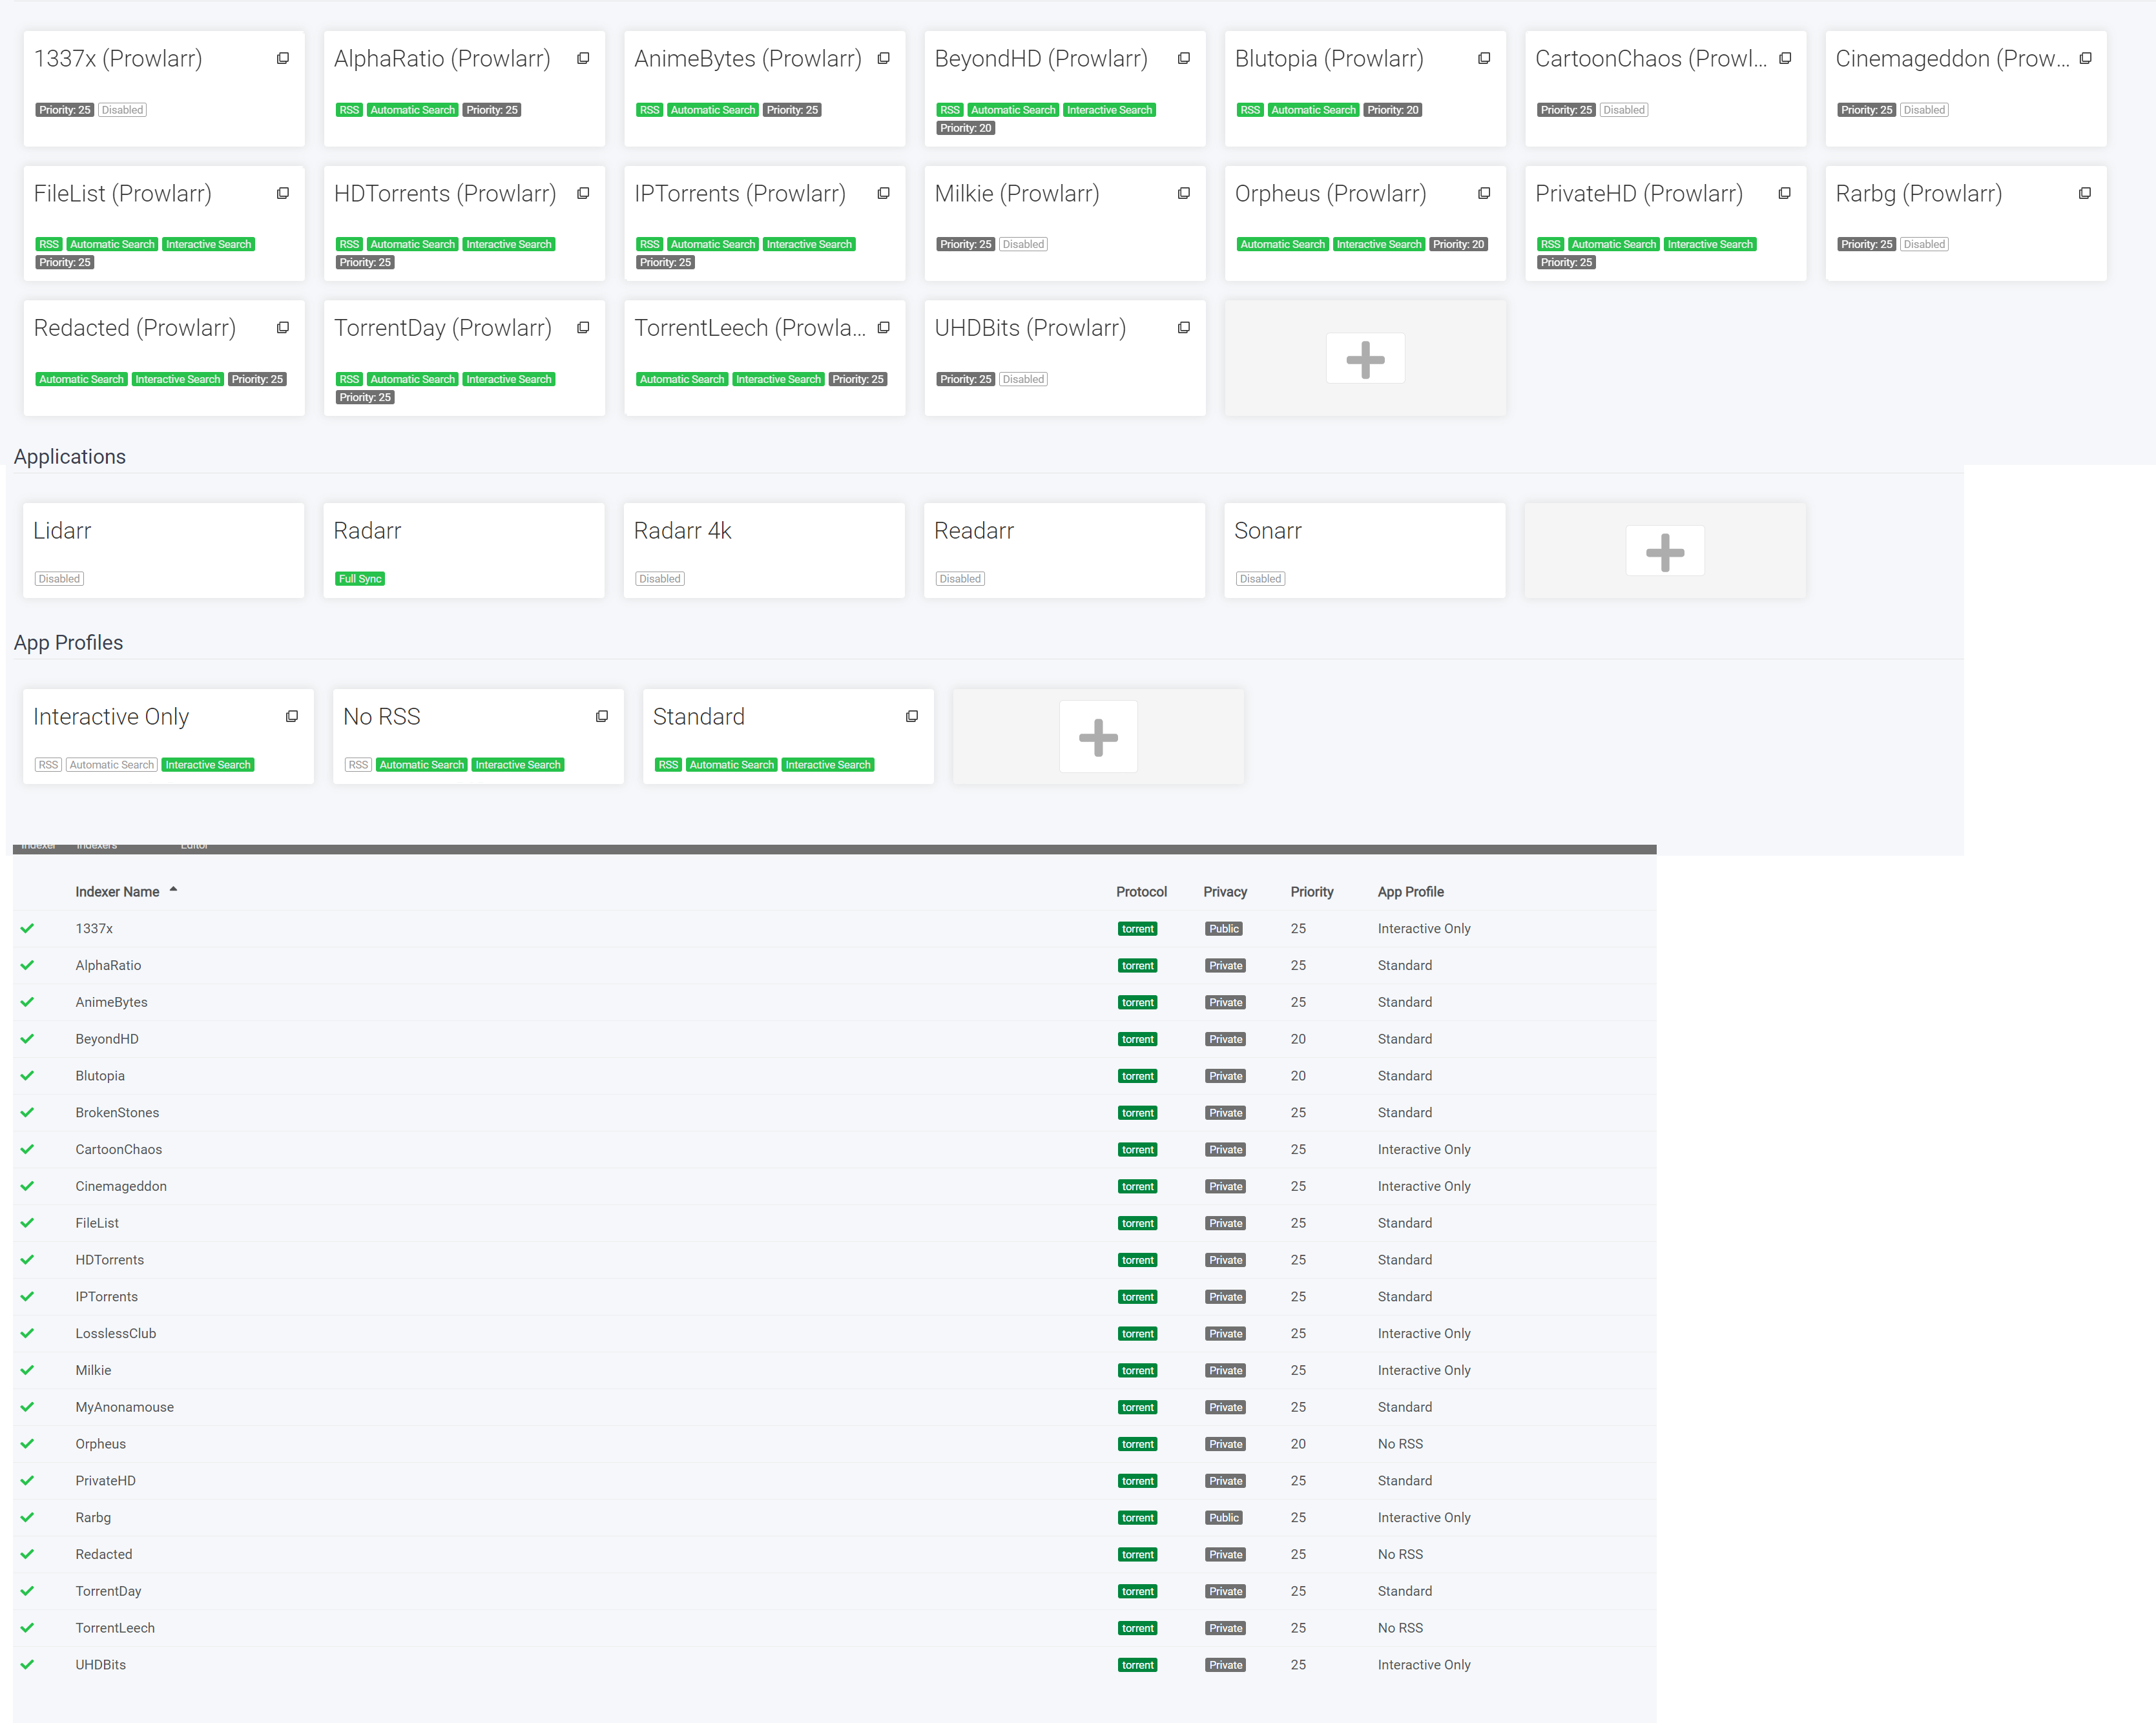The height and width of the screenshot is (1723, 2156).
Task: Click the plus card to add a new application
Action: pos(1664,550)
